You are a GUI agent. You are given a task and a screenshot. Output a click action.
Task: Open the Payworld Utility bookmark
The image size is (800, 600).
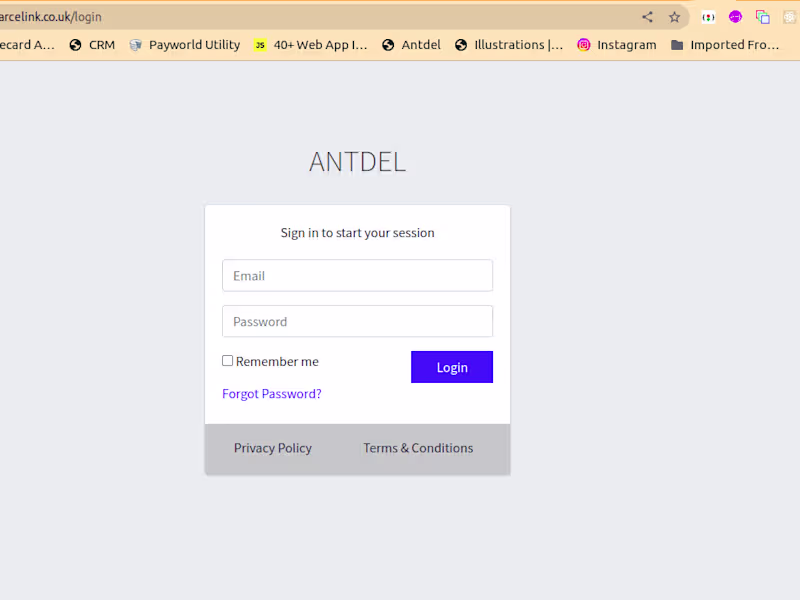coord(185,45)
